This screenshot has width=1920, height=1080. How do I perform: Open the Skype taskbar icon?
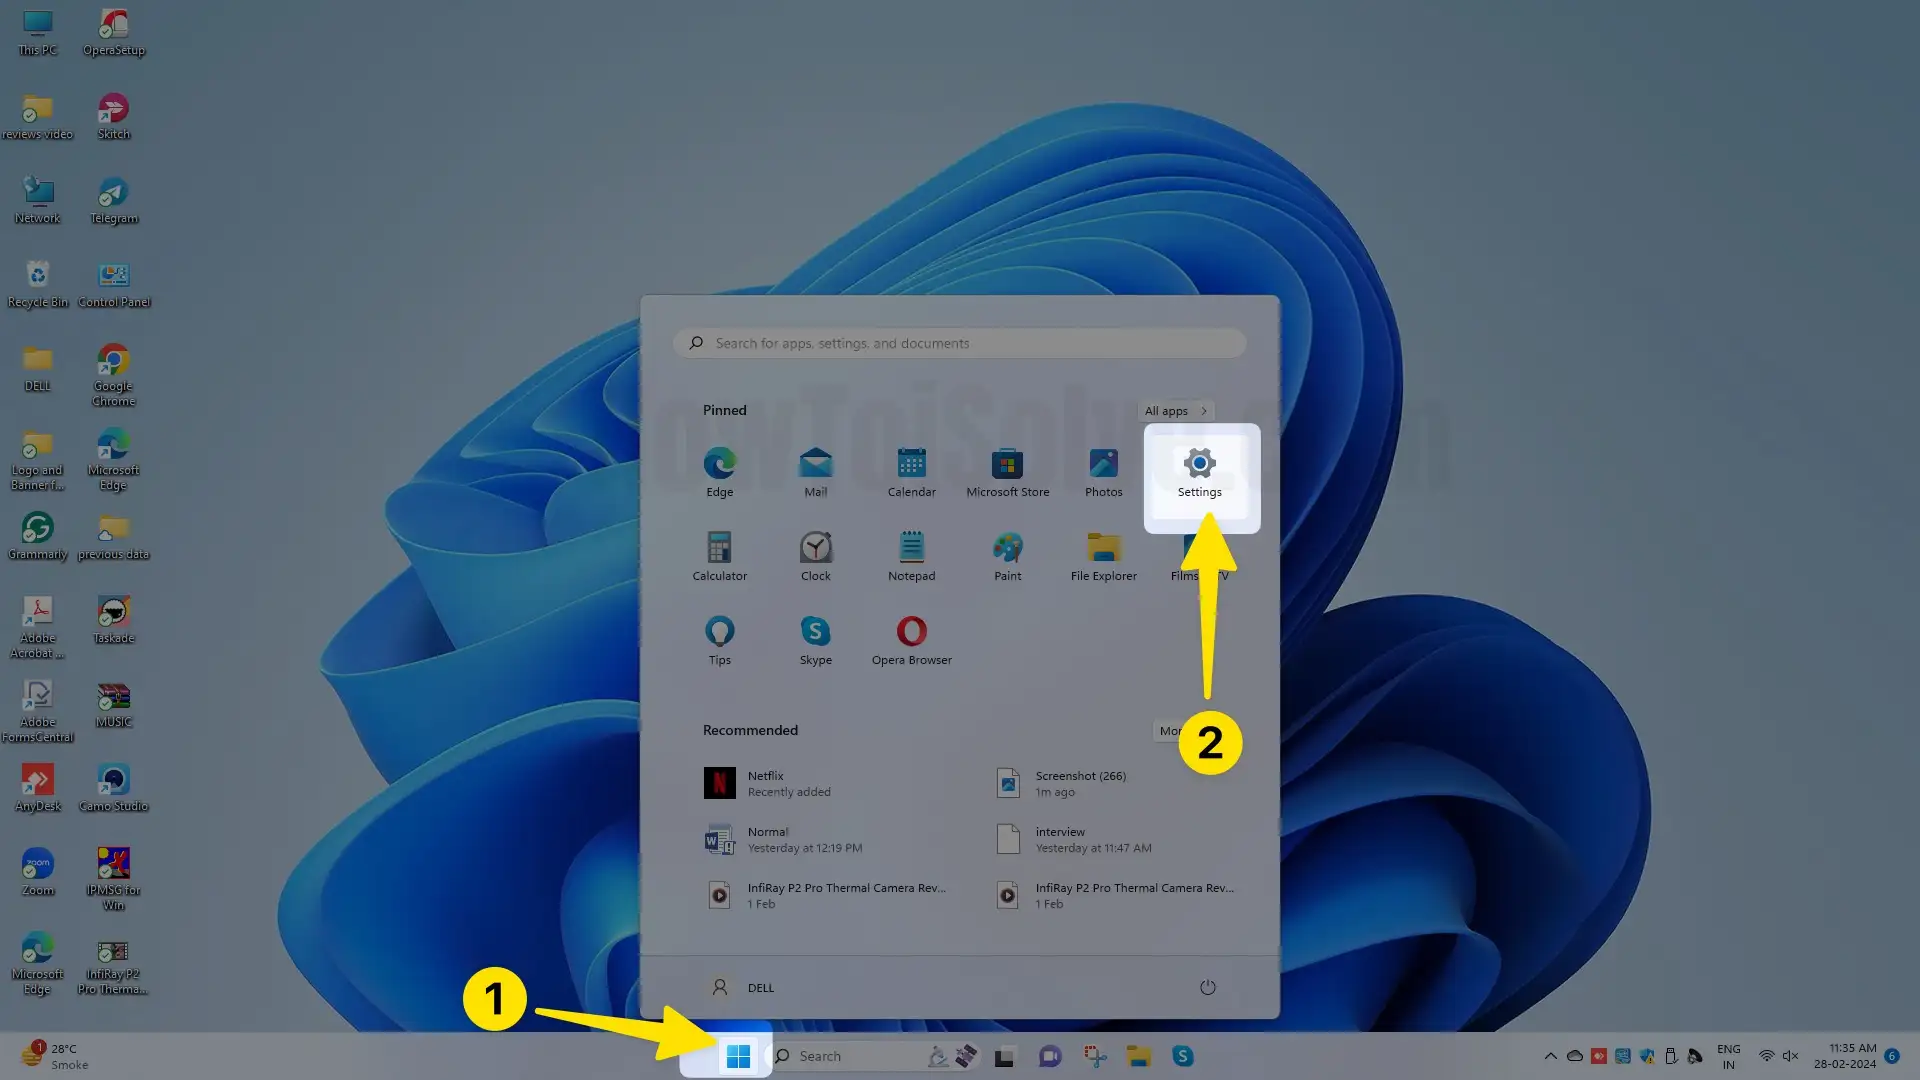point(1183,1056)
